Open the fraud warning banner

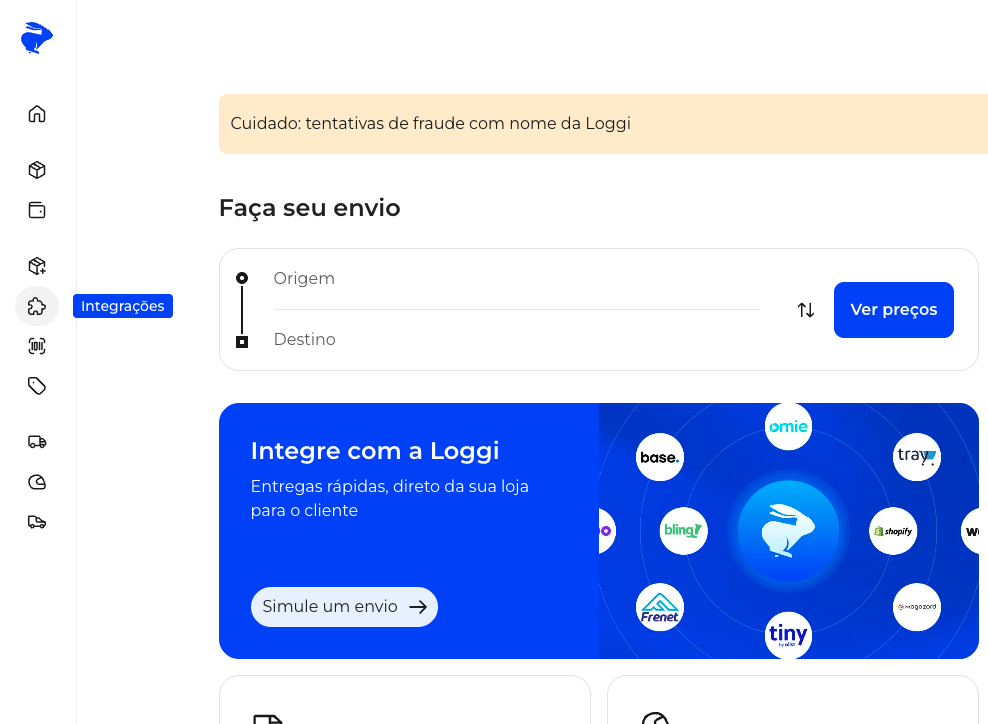tap(603, 124)
